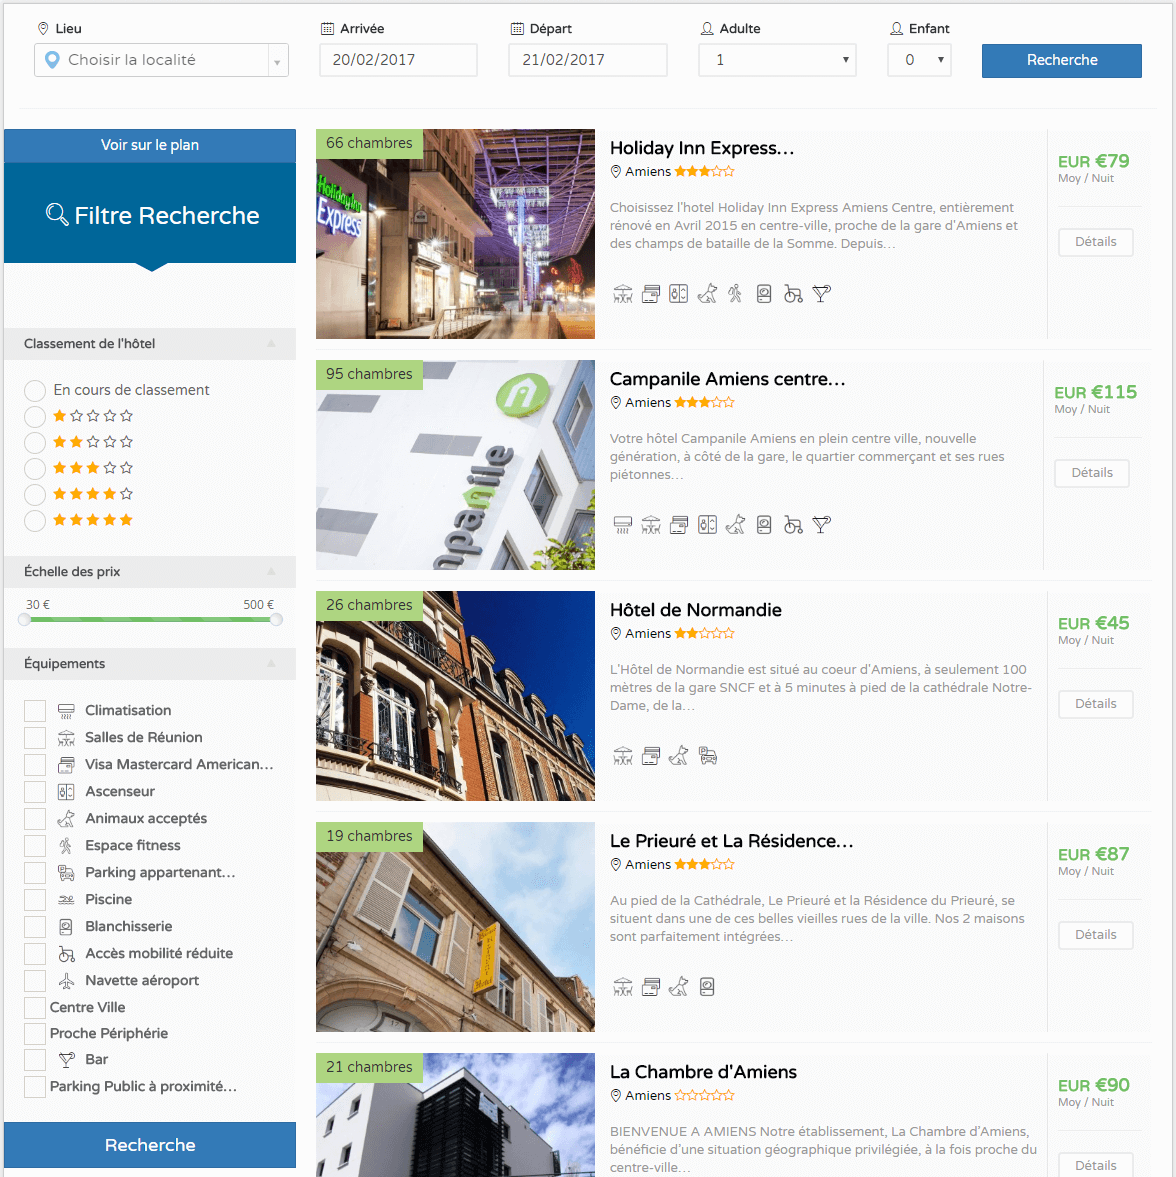Select the three-star rating radio button
Image resolution: width=1176 pixels, height=1177 pixels.
[x=35, y=468]
